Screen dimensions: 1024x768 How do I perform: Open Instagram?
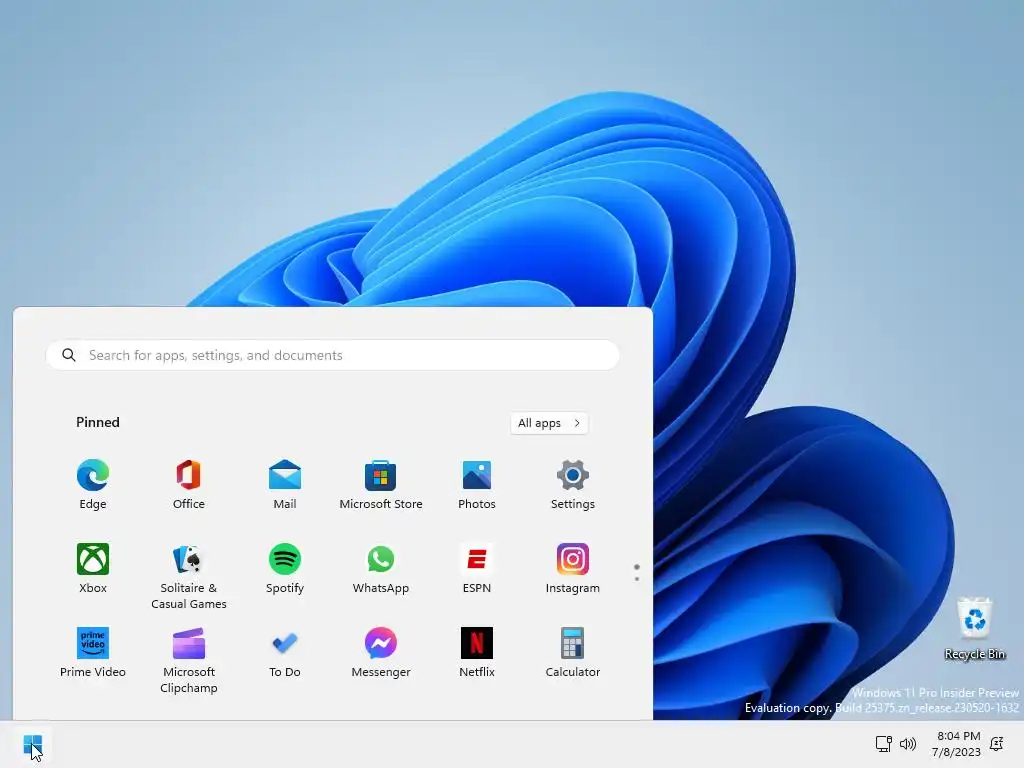point(573,568)
